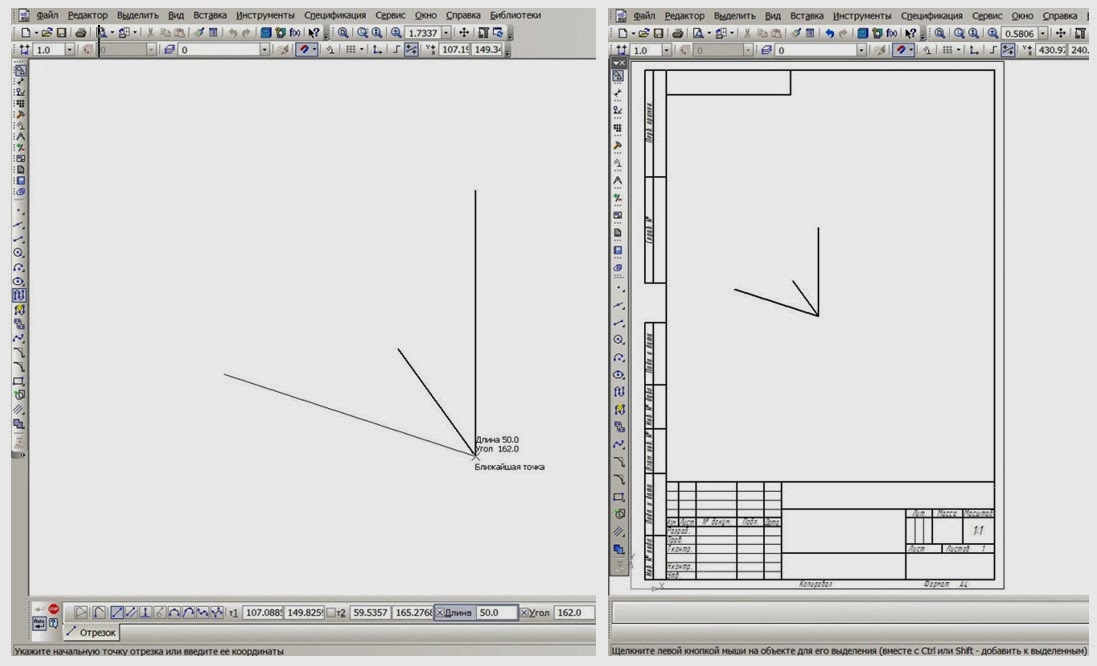Click Print icon in left window toolbar
This screenshot has height=666, width=1097.
(x=80, y=32)
